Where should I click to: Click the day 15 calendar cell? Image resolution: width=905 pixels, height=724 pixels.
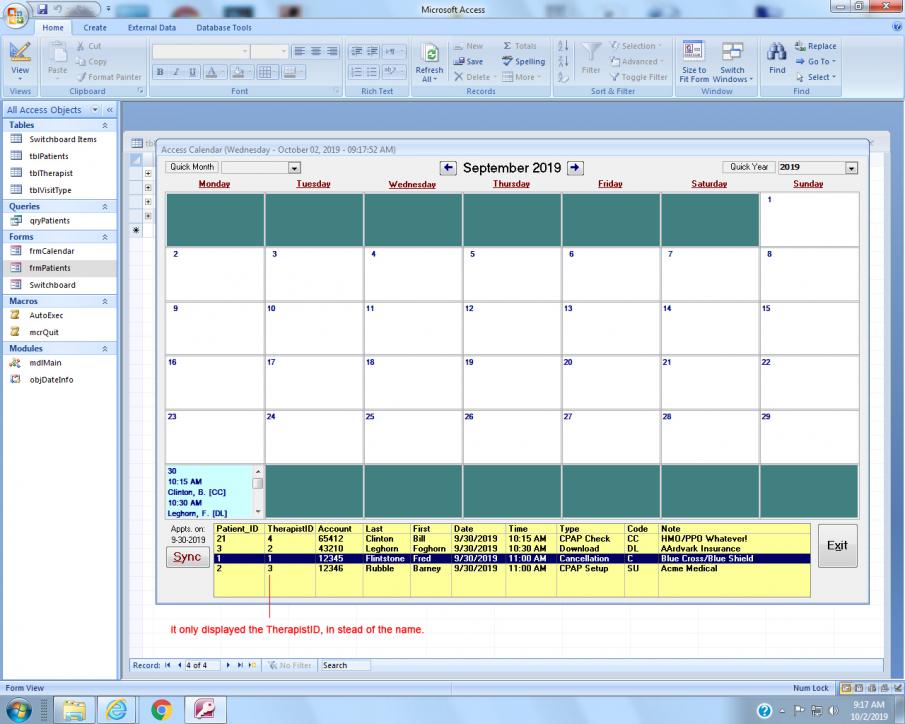(x=809, y=328)
